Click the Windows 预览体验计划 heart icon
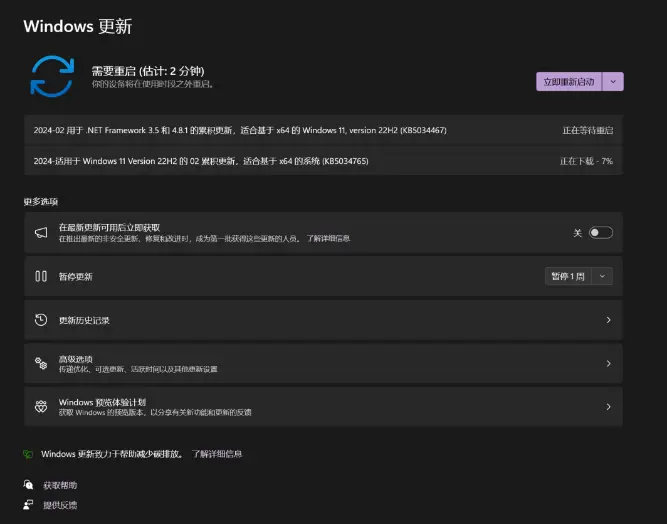 [x=41, y=407]
